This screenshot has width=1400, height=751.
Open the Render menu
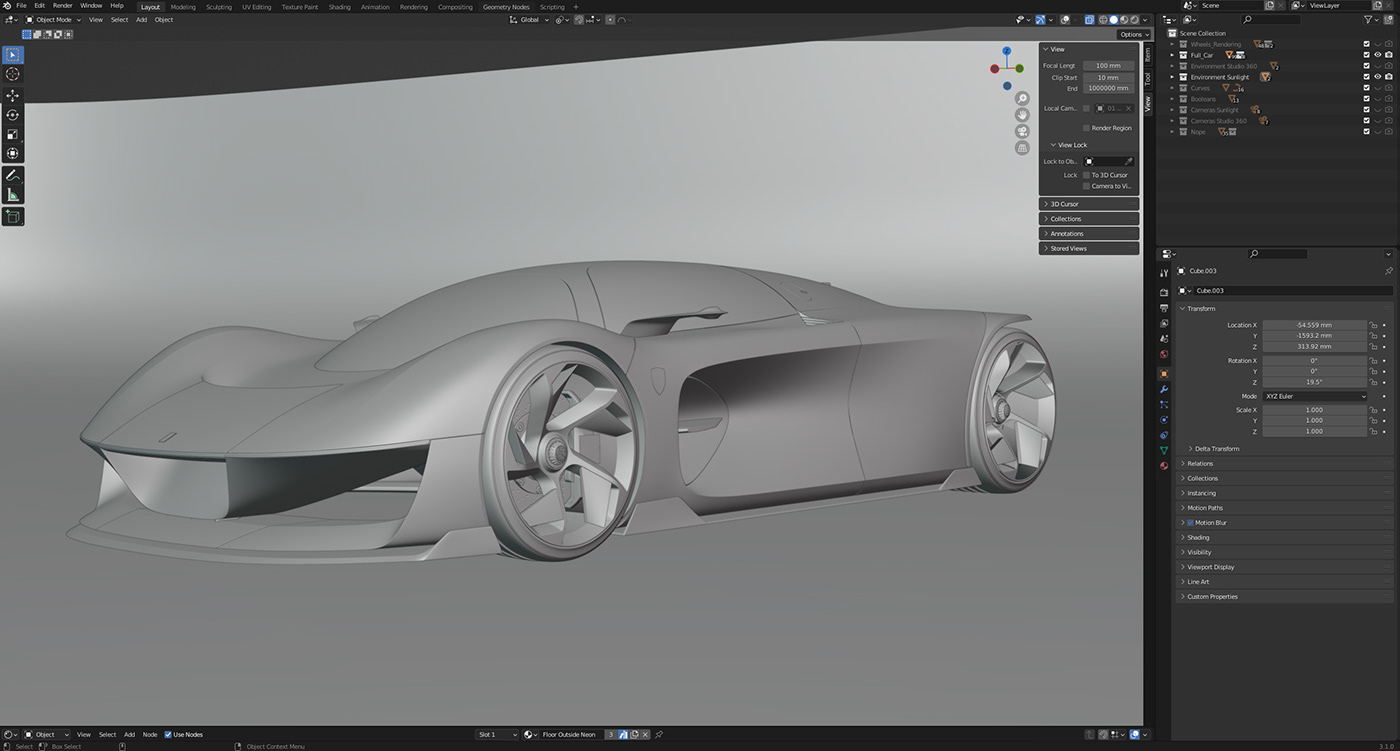click(63, 7)
